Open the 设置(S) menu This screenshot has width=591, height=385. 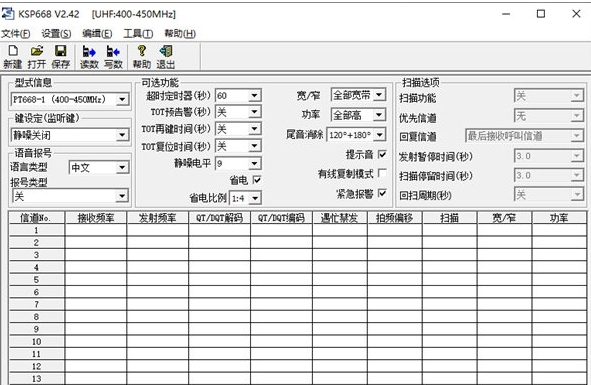coord(56,34)
